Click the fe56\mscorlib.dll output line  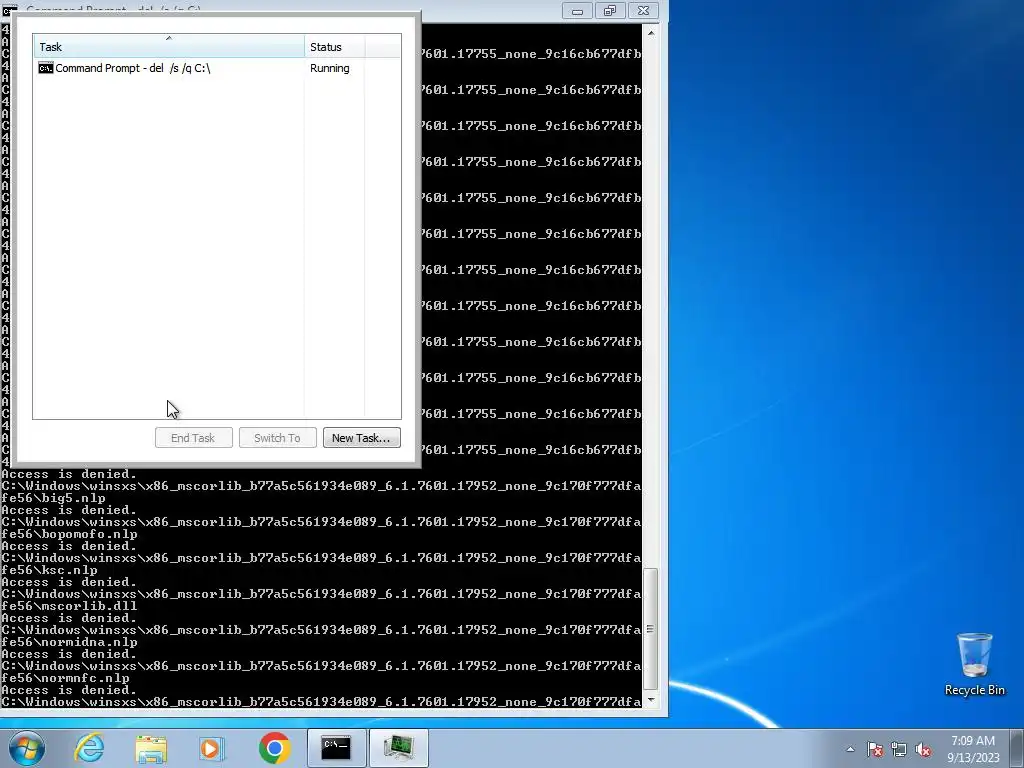(x=69, y=606)
